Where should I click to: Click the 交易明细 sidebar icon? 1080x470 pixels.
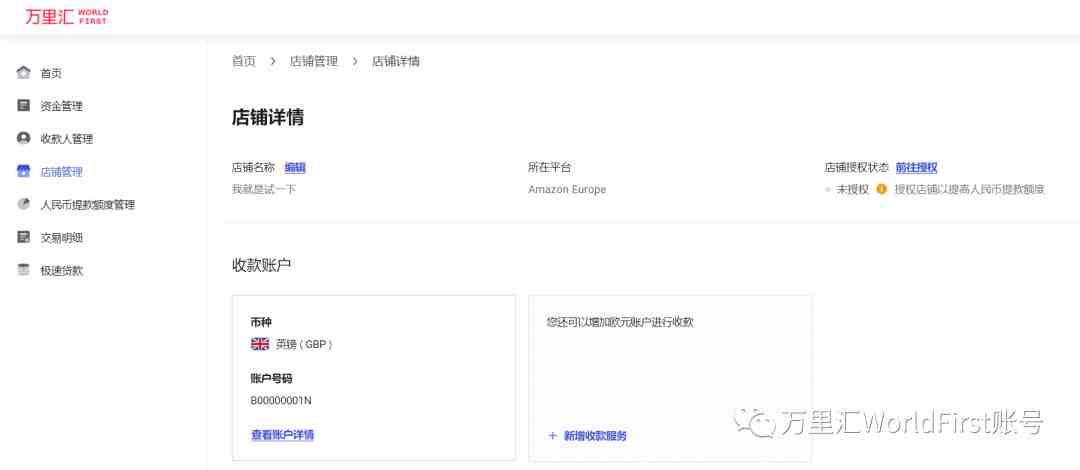23,237
